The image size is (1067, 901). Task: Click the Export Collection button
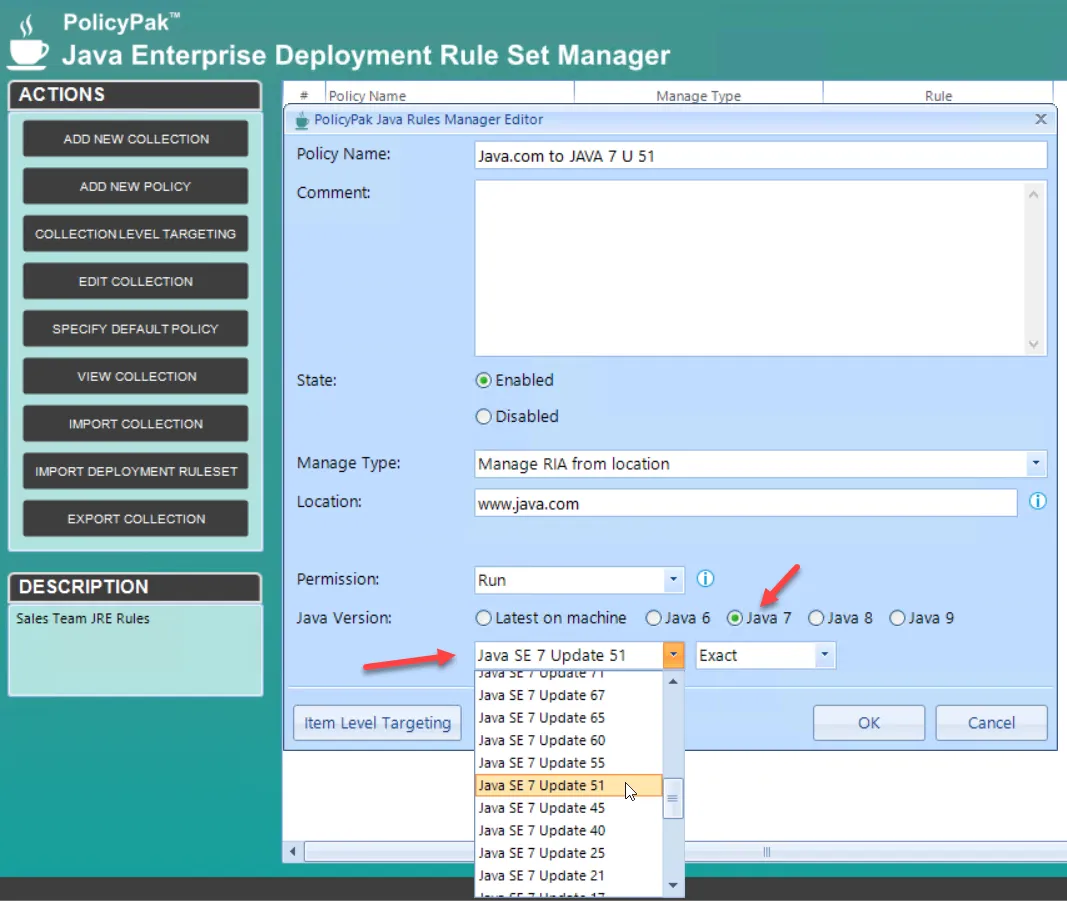(135, 519)
